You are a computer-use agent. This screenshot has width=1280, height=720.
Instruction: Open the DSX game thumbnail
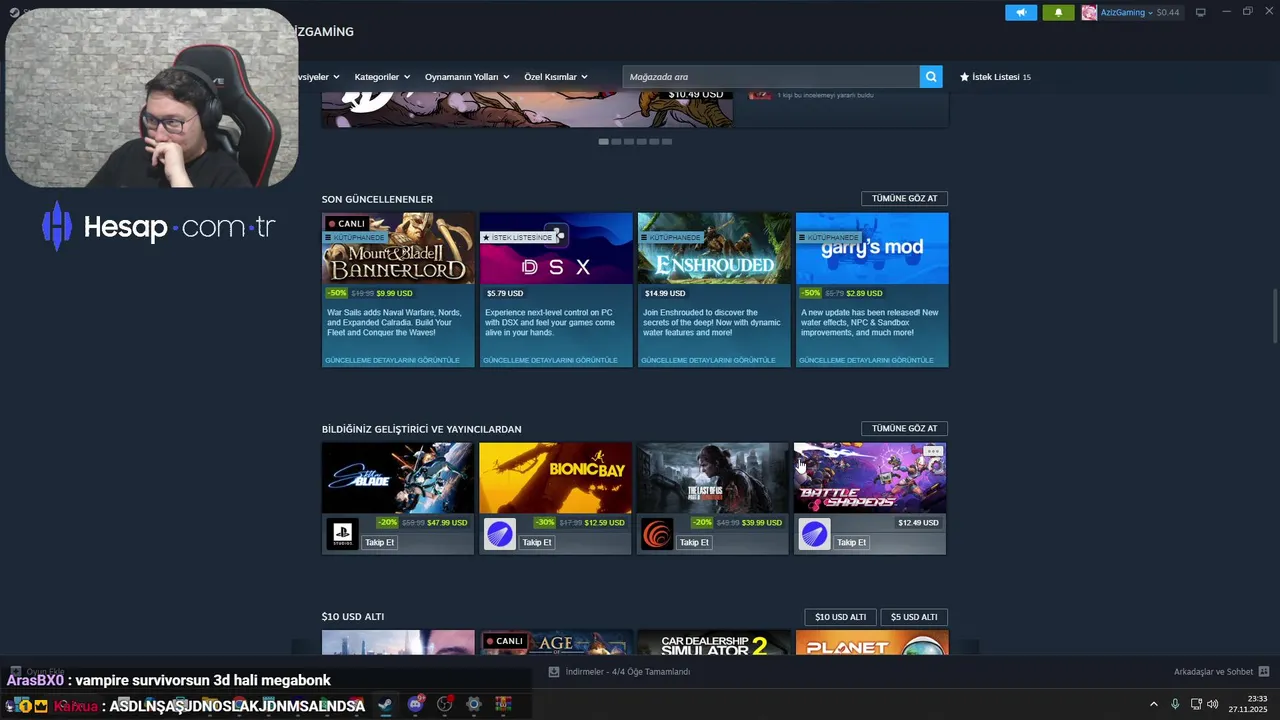click(556, 248)
